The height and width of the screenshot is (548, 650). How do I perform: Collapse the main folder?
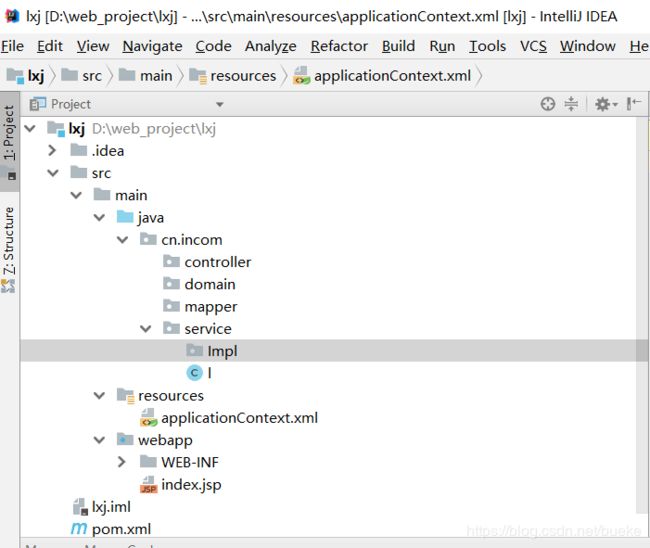point(76,195)
